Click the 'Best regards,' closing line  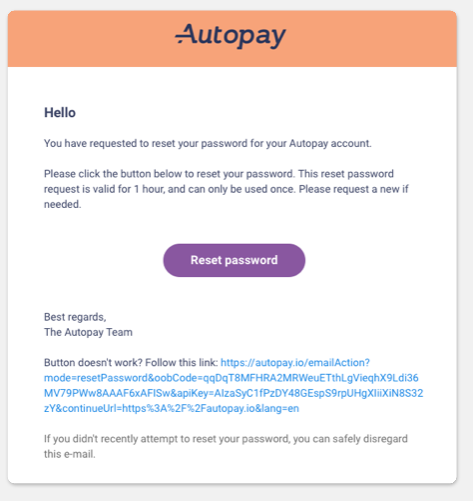(x=75, y=317)
